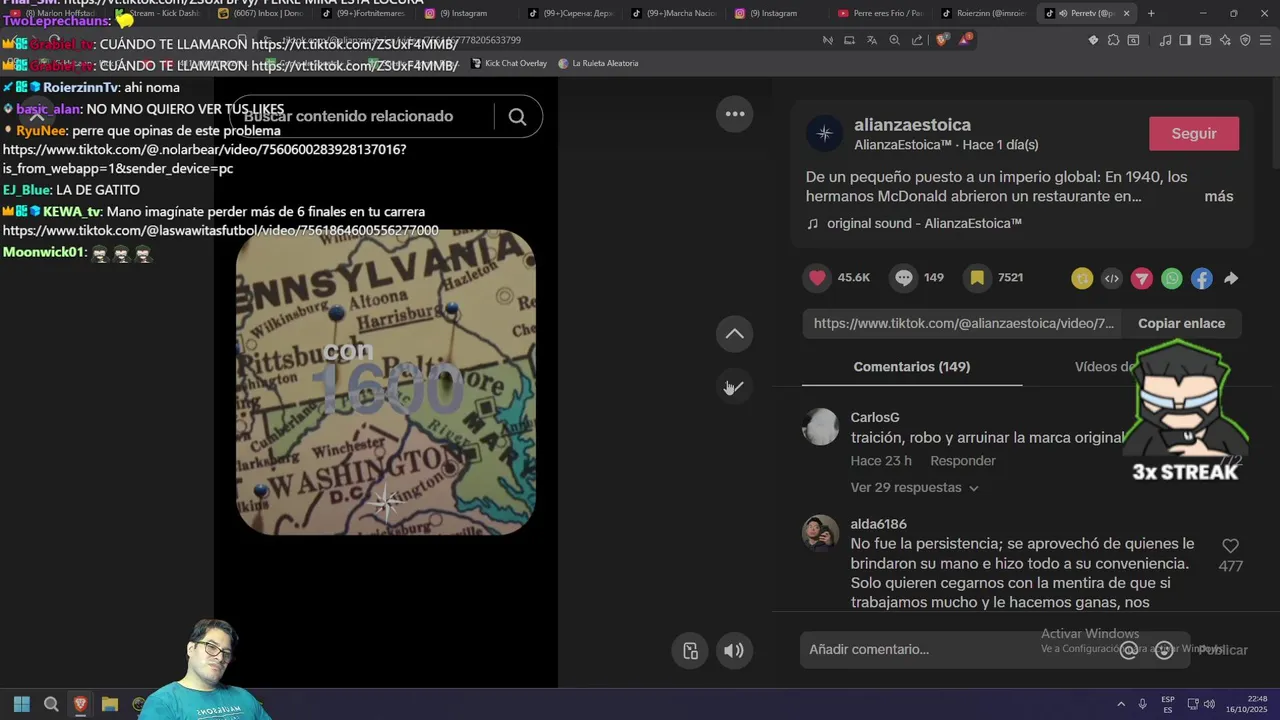This screenshot has width=1280, height=720.
Task: Open alda6186's profile picture
Action: click(x=820, y=533)
